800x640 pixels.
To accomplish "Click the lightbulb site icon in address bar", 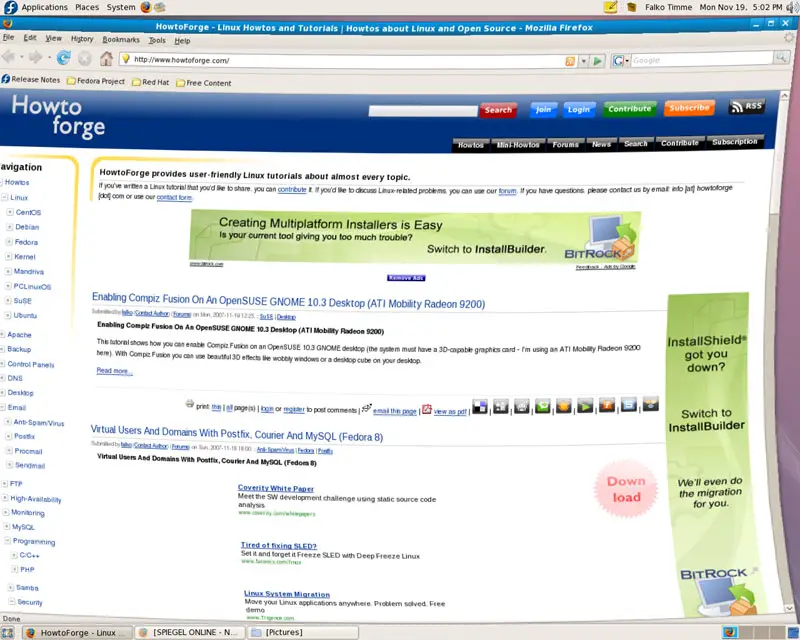I will click(126, 59).
